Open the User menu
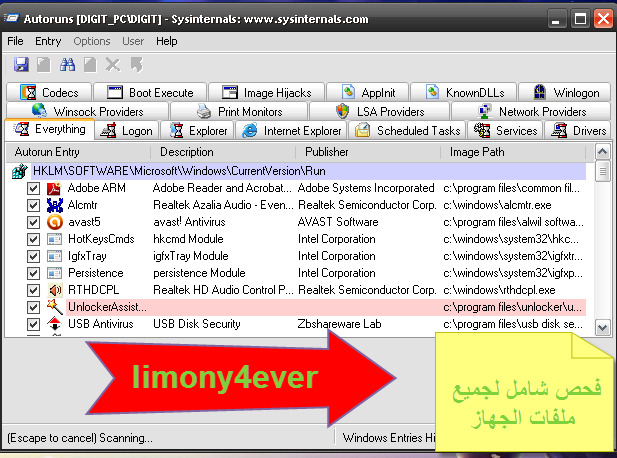 (133, 41)
